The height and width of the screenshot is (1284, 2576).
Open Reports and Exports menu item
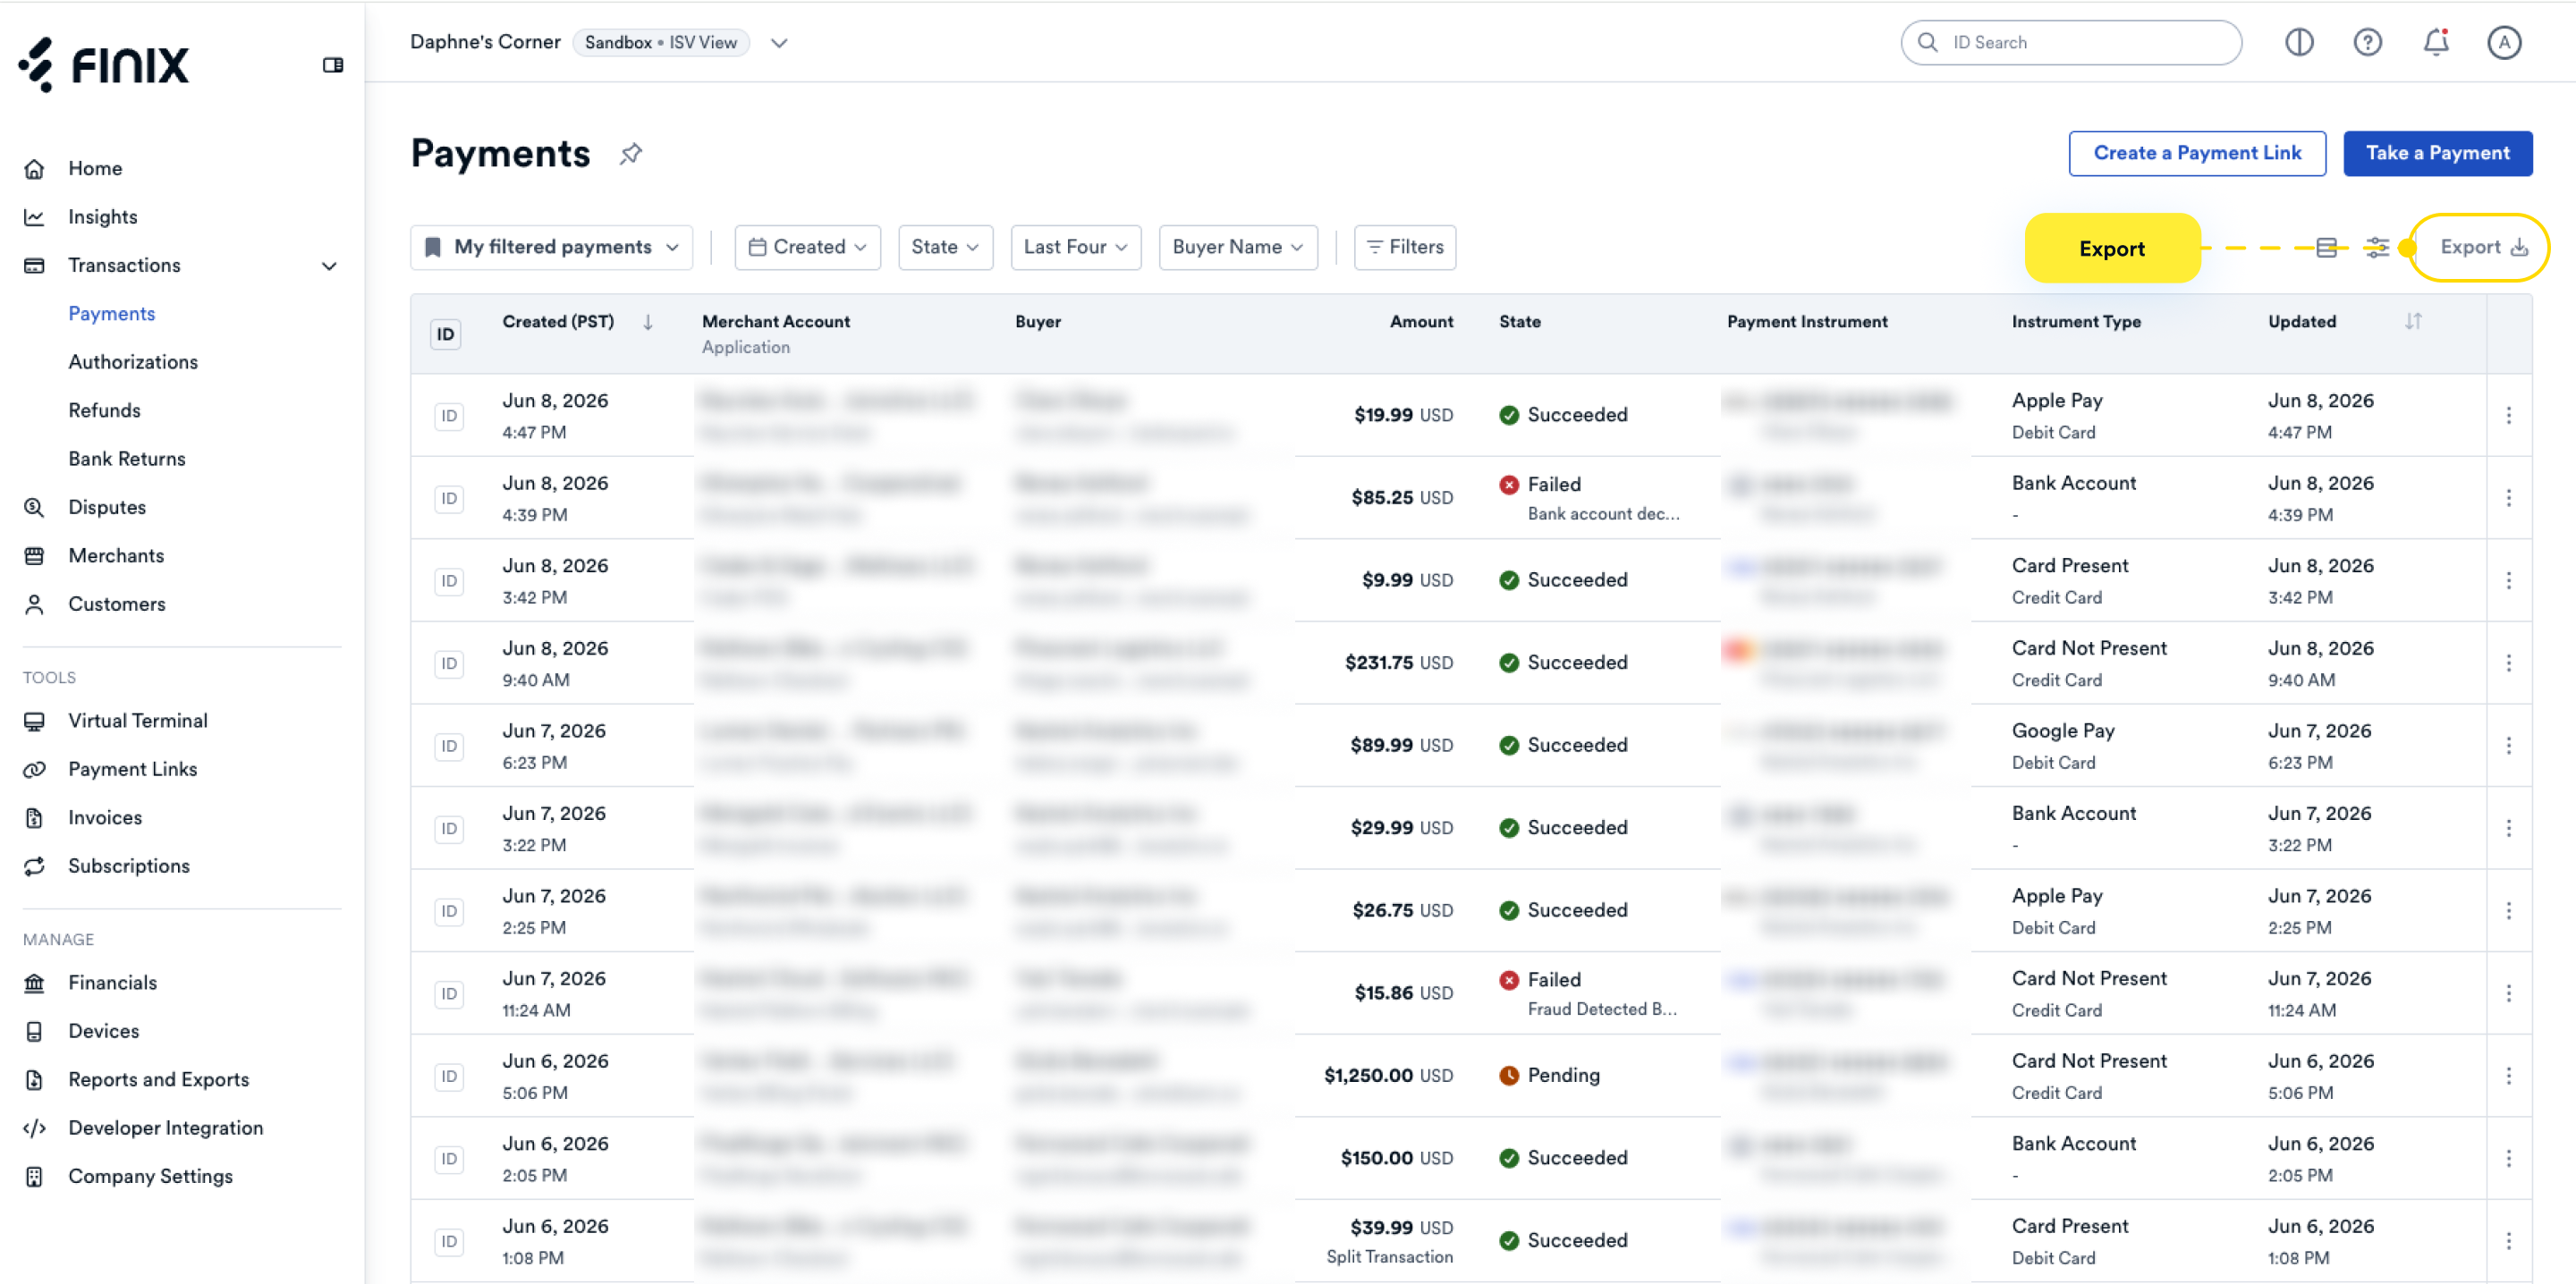point(159,1079)
